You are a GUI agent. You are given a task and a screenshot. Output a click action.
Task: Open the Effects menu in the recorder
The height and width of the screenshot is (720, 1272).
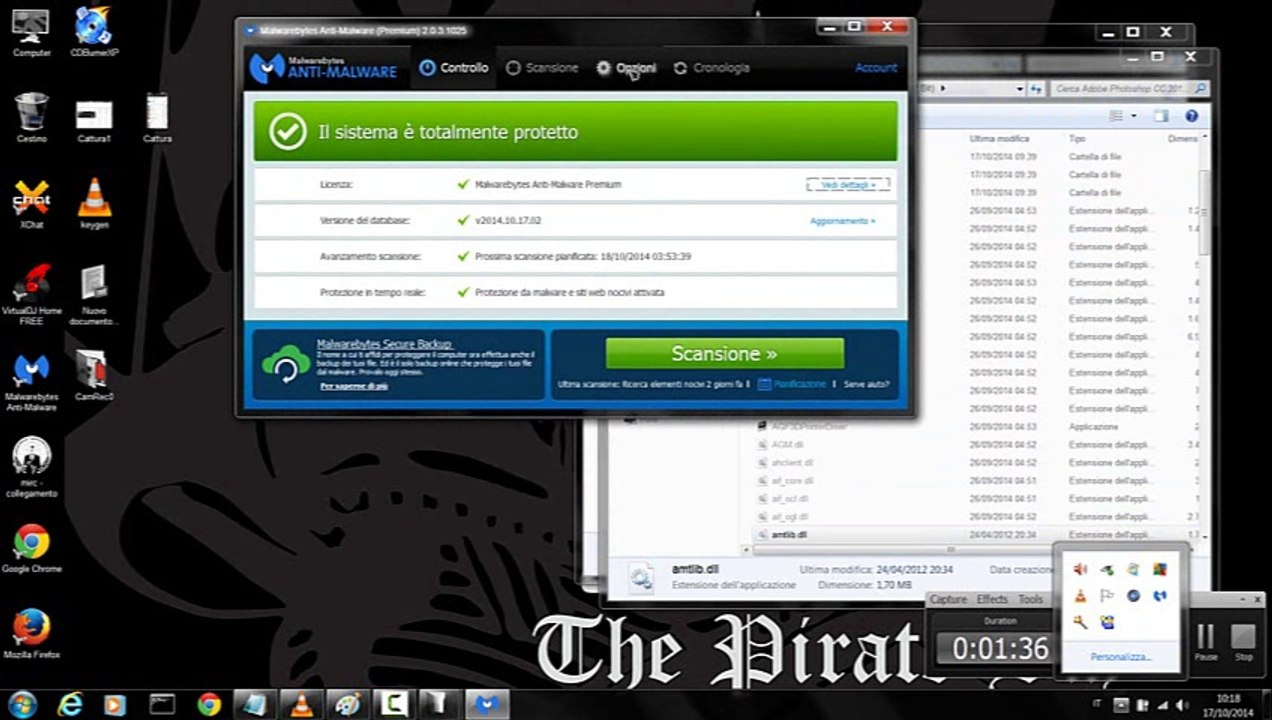pyautogui.click(x=992, y=599)
